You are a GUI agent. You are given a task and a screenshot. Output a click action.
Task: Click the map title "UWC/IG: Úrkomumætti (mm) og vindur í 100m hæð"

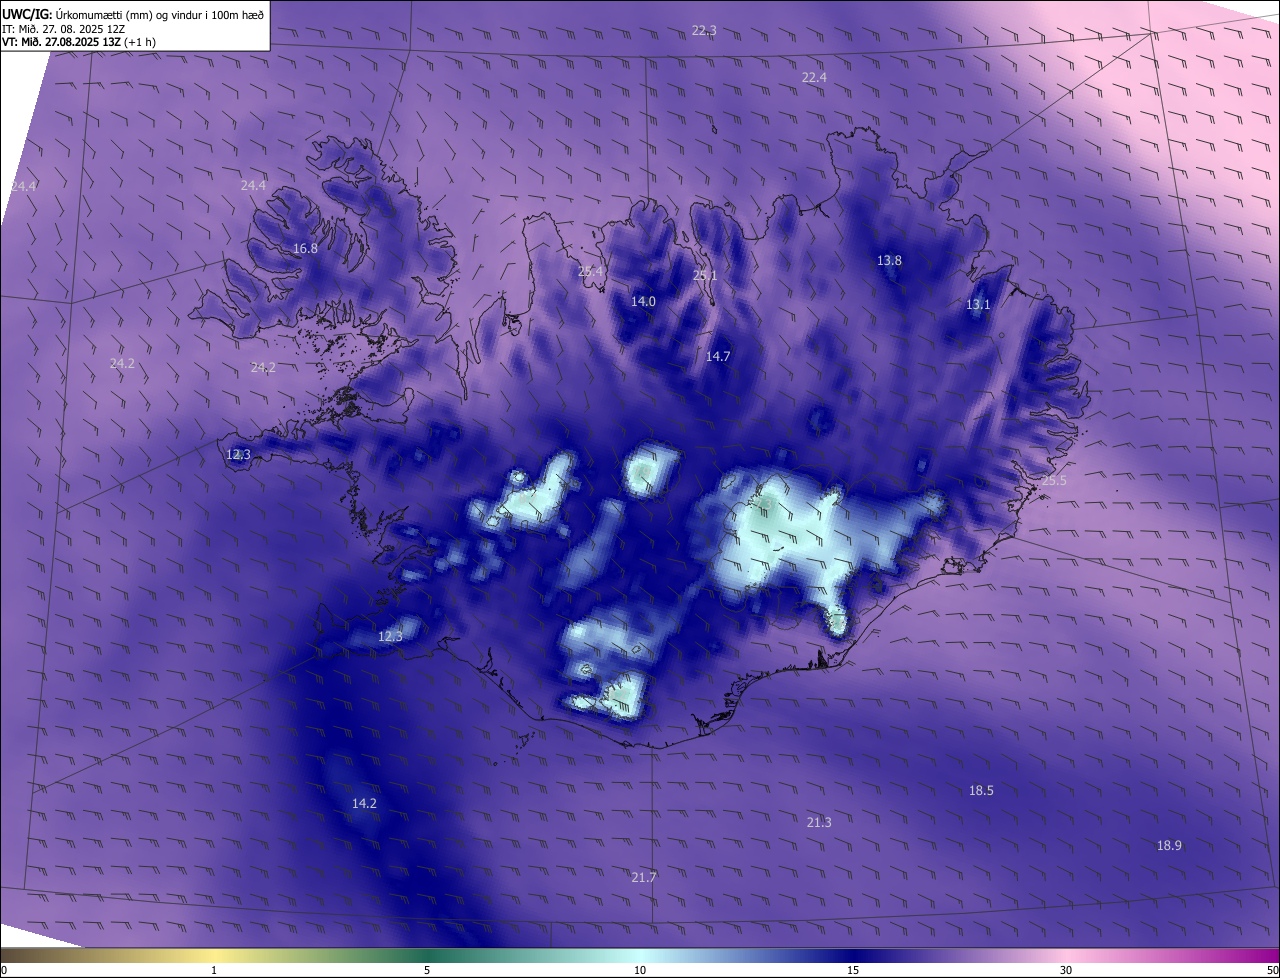click(133, 13)
